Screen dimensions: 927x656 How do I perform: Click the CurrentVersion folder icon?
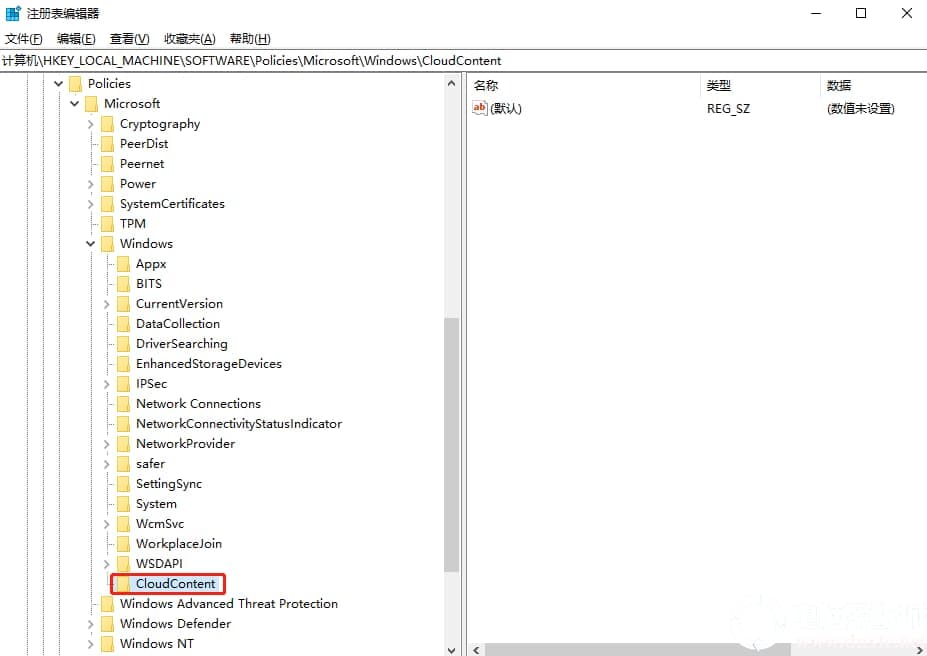123,304
